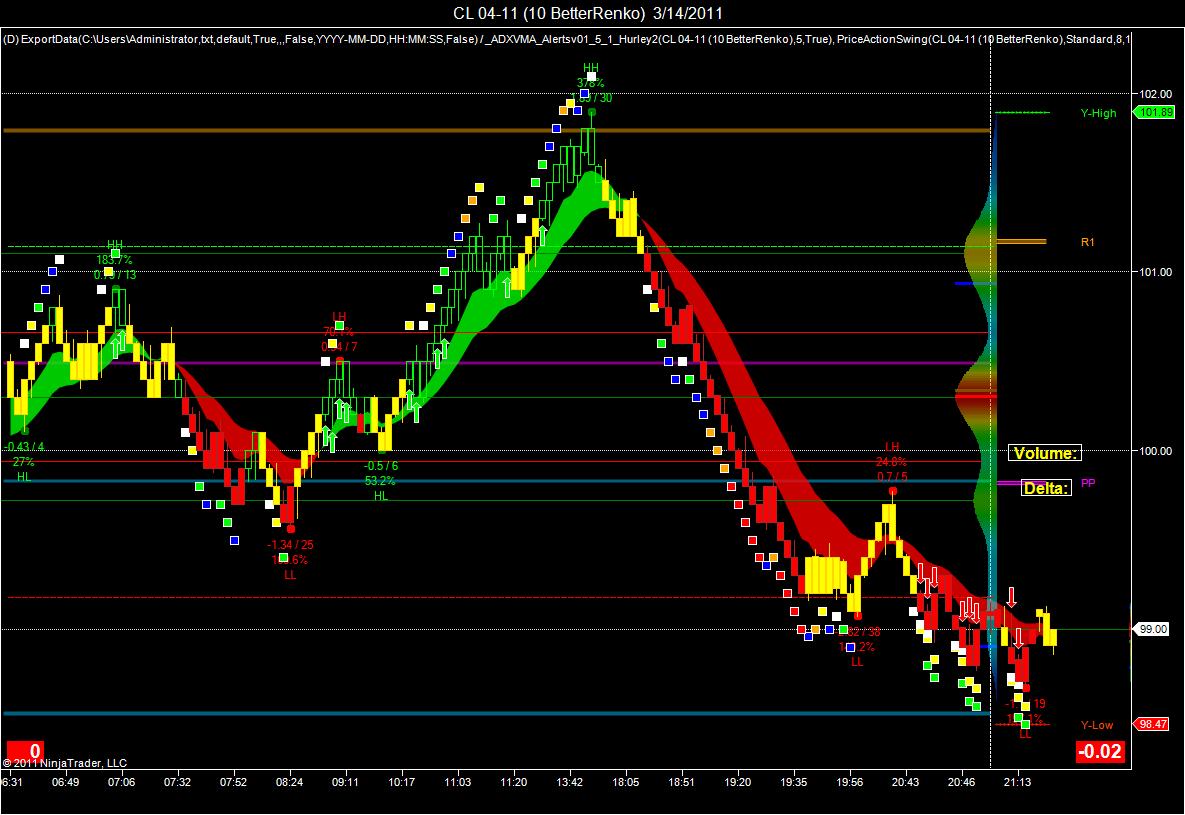Image resolution: width=1185 pixels, height=815 pixels.
Task: Click the 102.00 price axis label
Action: point(1156,95)
